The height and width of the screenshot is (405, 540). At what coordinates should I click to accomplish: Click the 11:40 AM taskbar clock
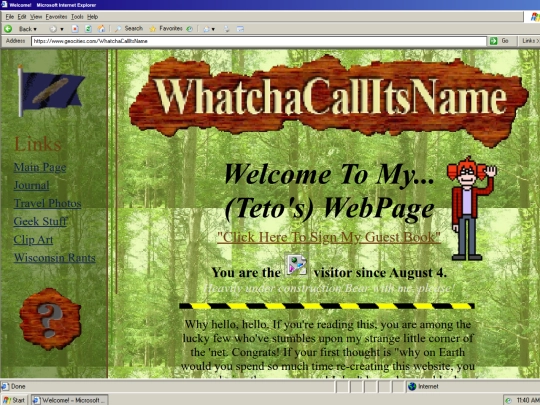[528, 400]
